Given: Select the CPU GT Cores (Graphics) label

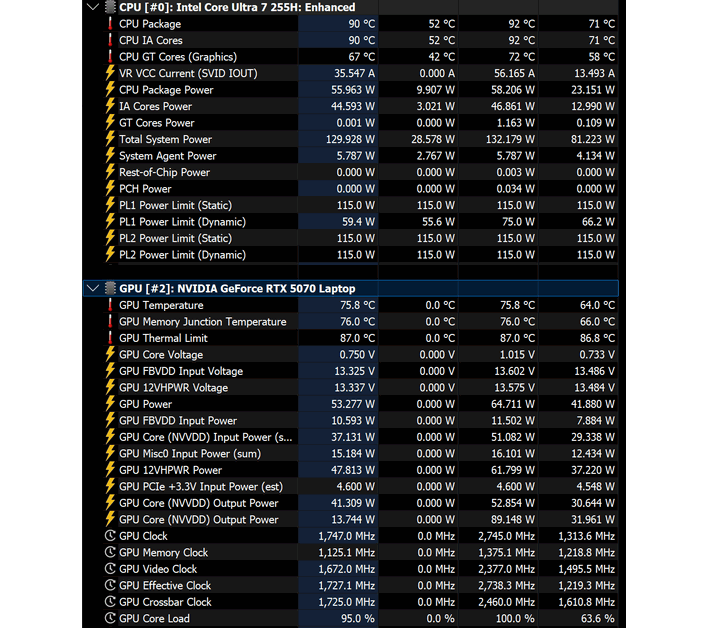Looking at the screenshot, I should coord(178,57).
